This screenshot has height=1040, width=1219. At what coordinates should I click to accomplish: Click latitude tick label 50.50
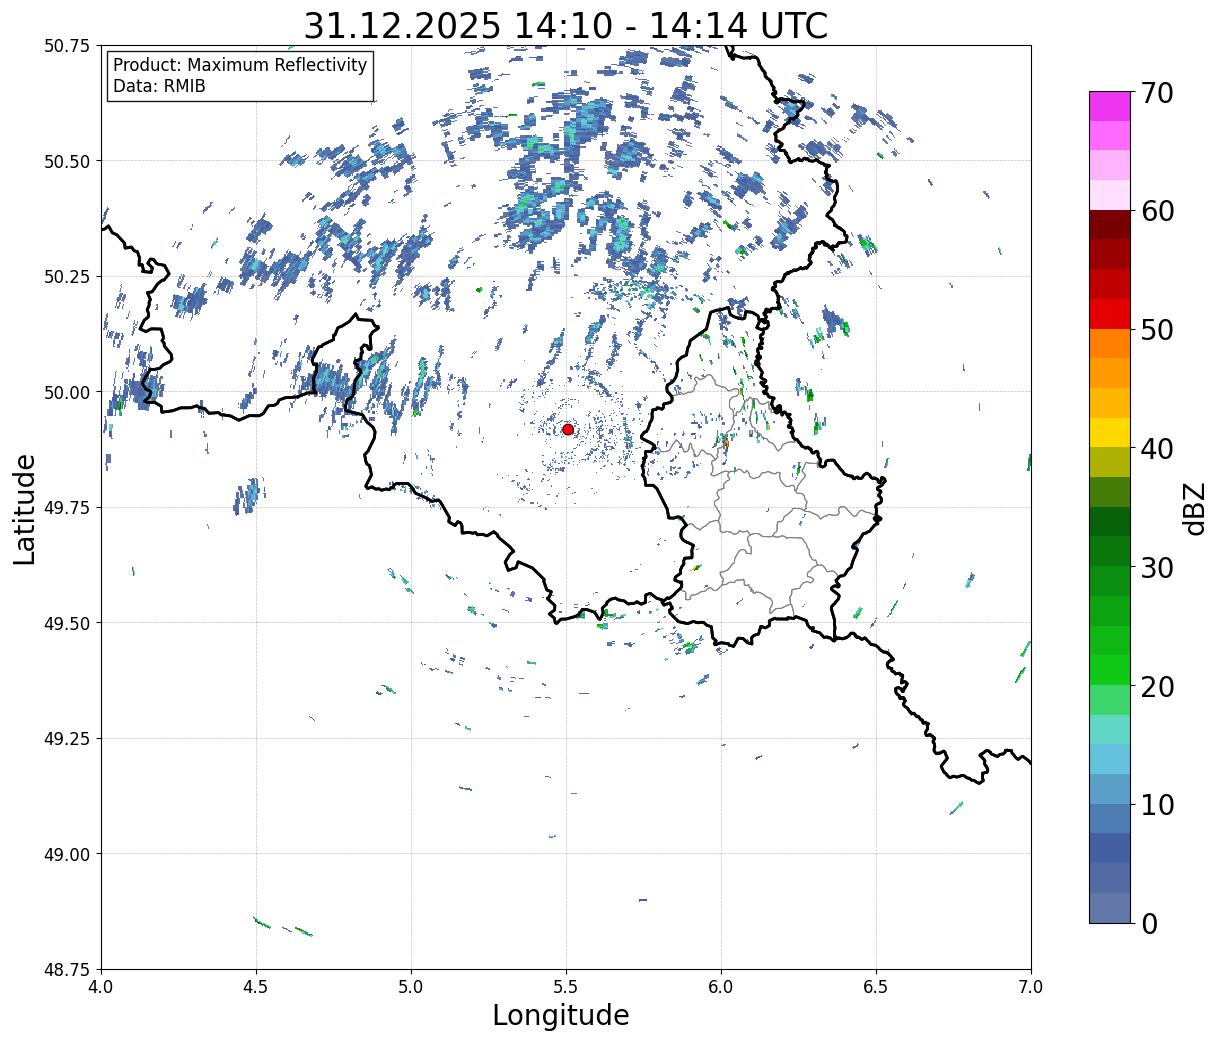[66, 161]
